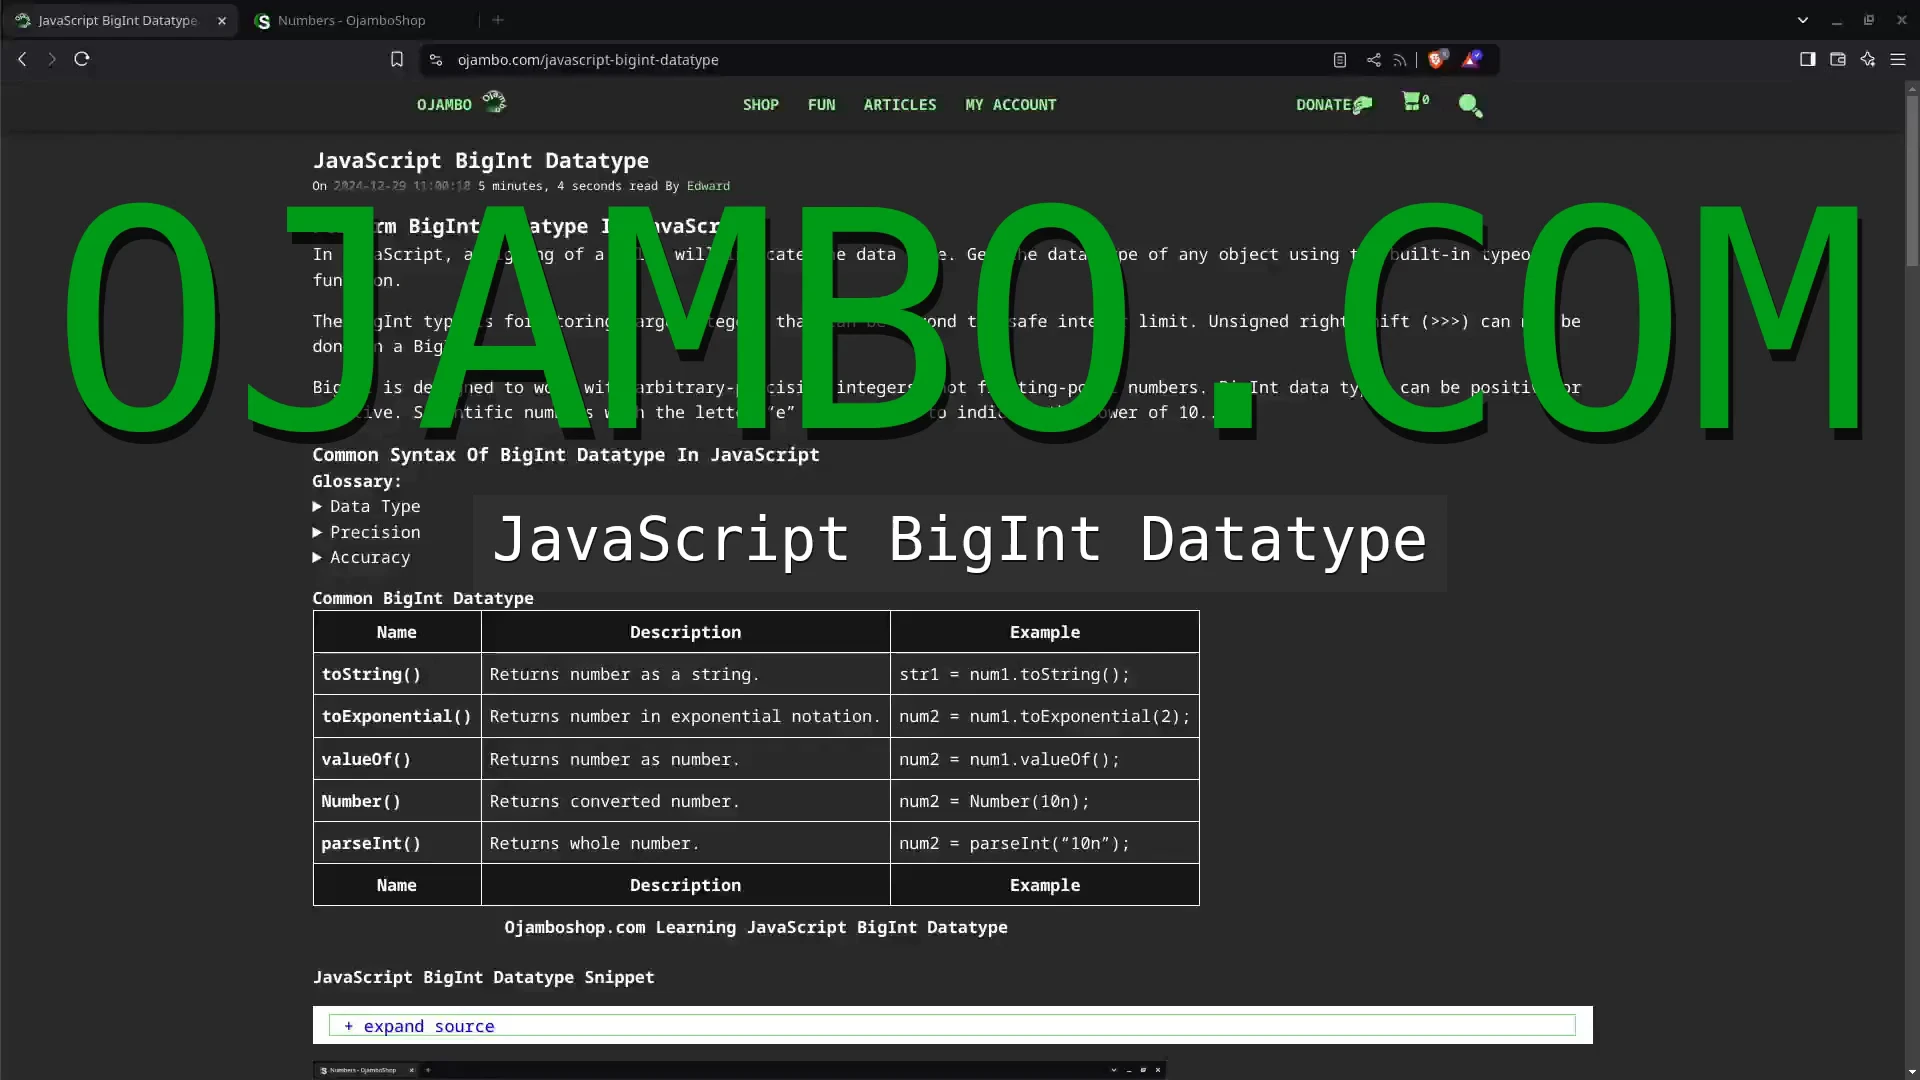
Task: Toggle the browser sidebar panel icon
Action: (1807, 59)
